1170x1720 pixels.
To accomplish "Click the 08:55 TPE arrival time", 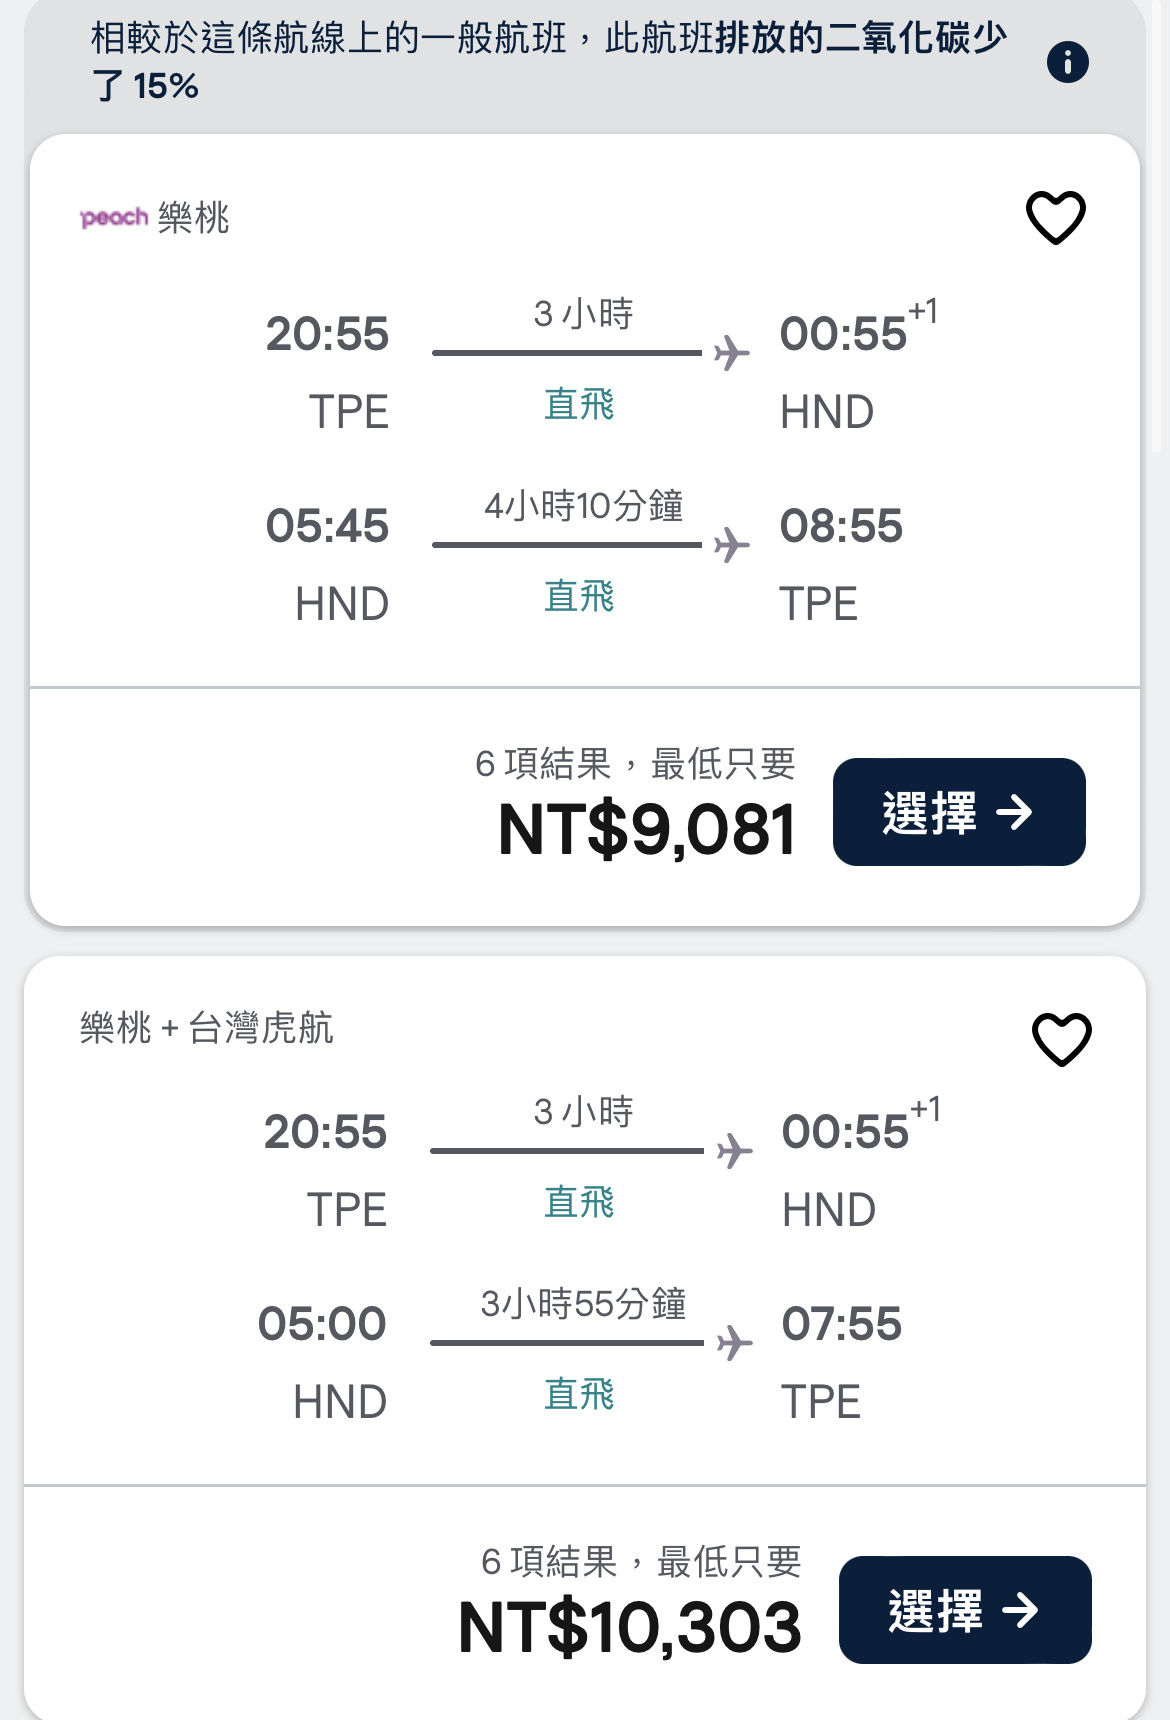I will (x=841, y=526).
